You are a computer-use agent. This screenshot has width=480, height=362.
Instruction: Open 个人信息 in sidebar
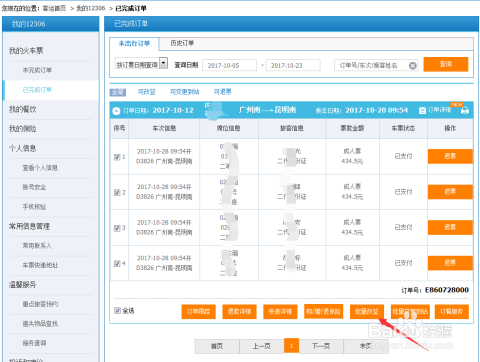pos(23,148)
